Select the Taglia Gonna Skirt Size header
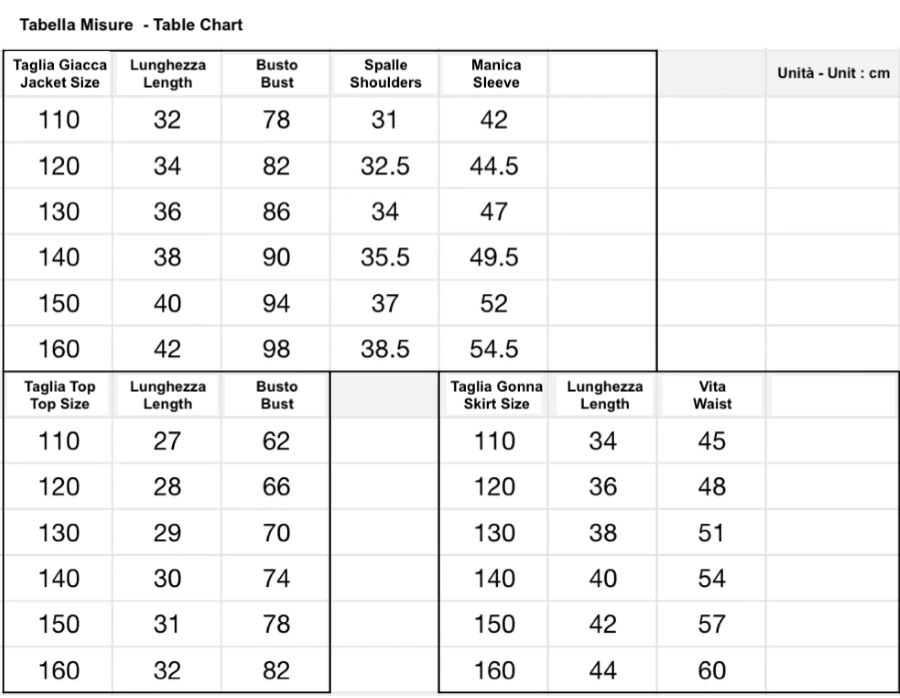Screen dimensions: 900x698 tap(496, 395)
